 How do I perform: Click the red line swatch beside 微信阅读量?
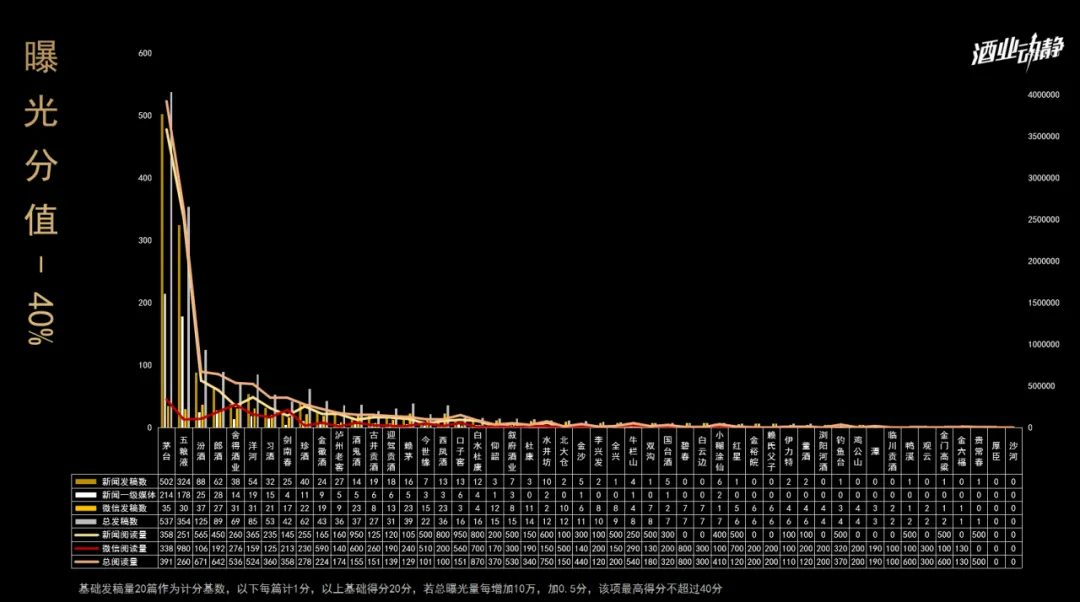85,549
